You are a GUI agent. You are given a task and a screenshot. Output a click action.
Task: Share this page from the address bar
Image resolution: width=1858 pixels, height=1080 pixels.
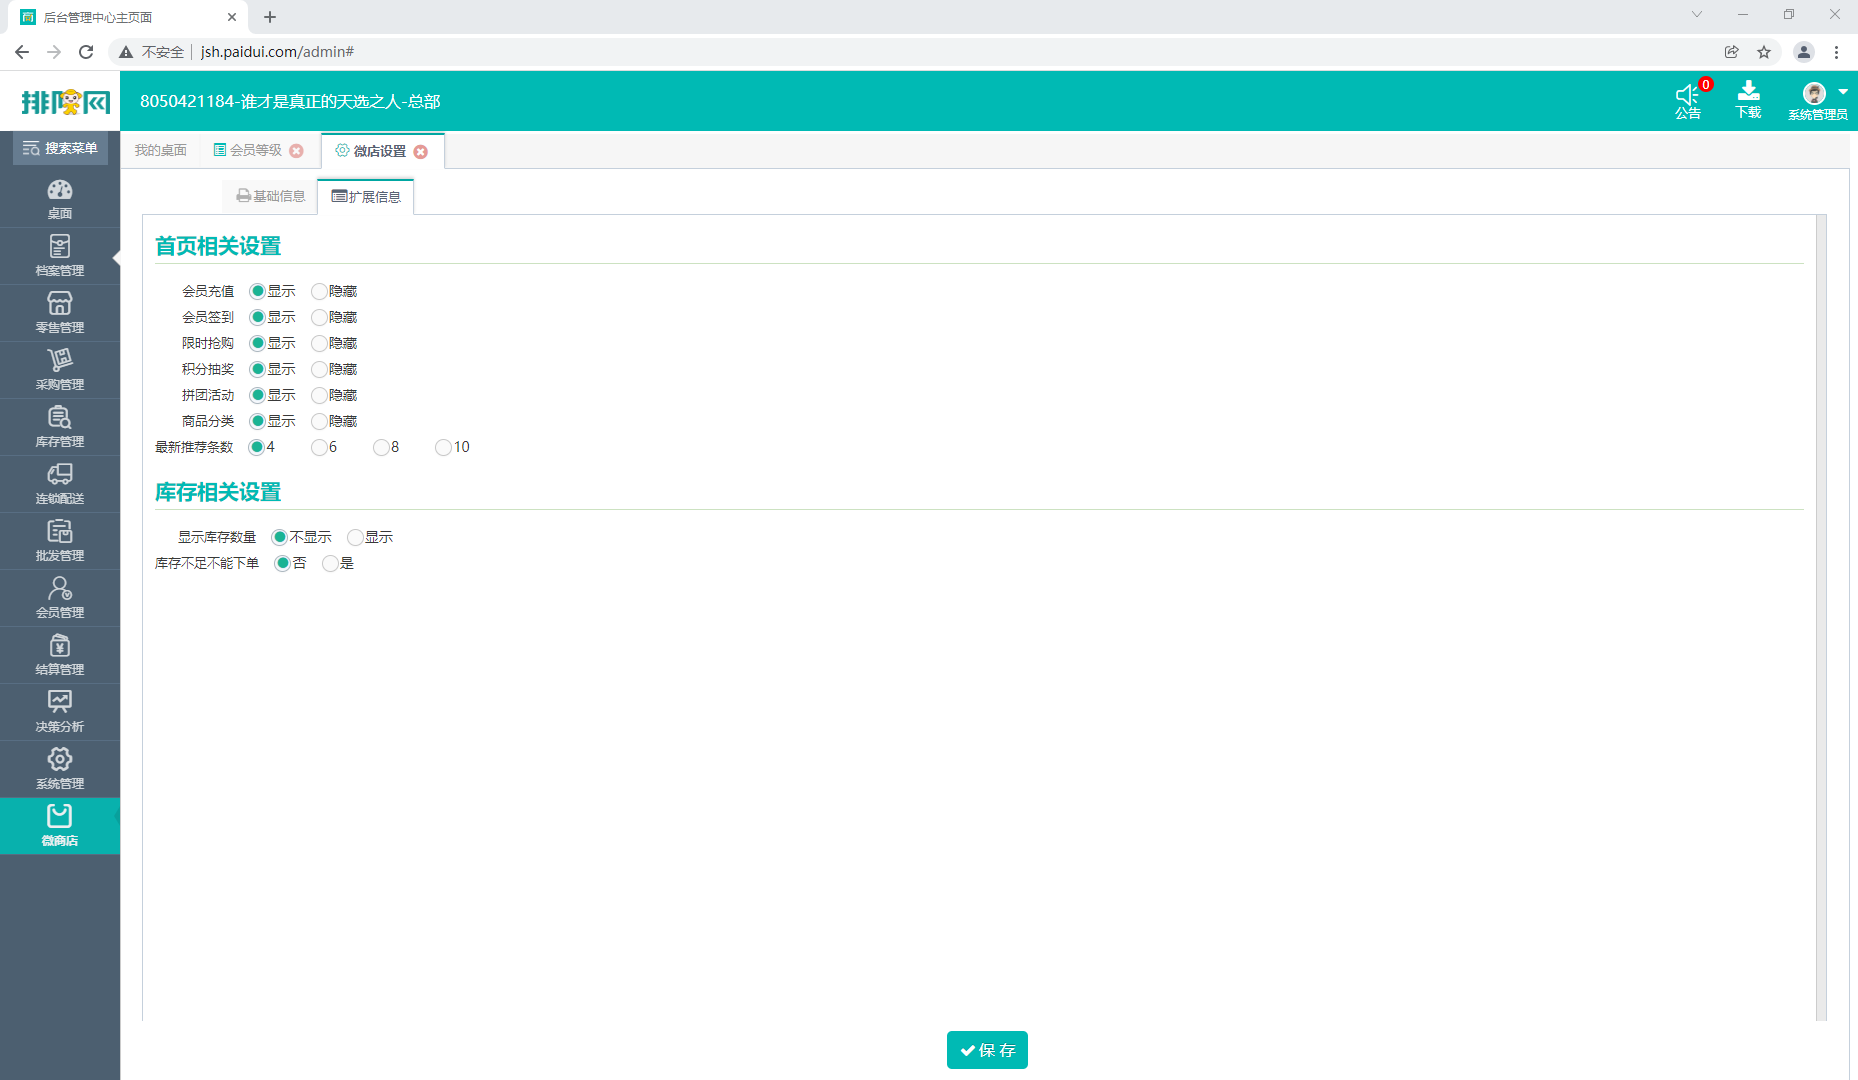coord(1732,52)
